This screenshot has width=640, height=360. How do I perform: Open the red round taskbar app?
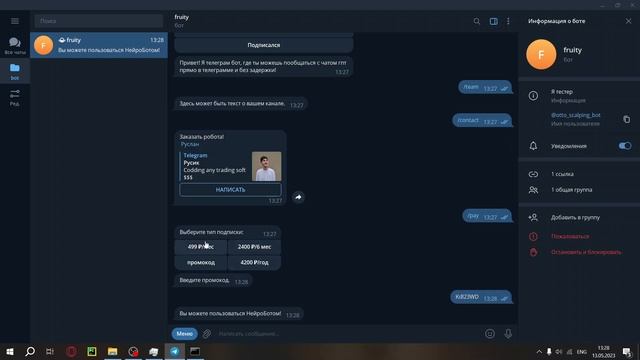71,351
